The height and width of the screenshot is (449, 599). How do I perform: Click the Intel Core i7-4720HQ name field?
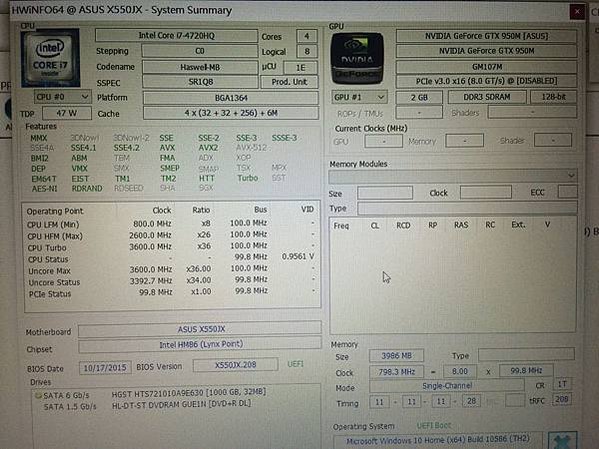(x=176, y=36)
